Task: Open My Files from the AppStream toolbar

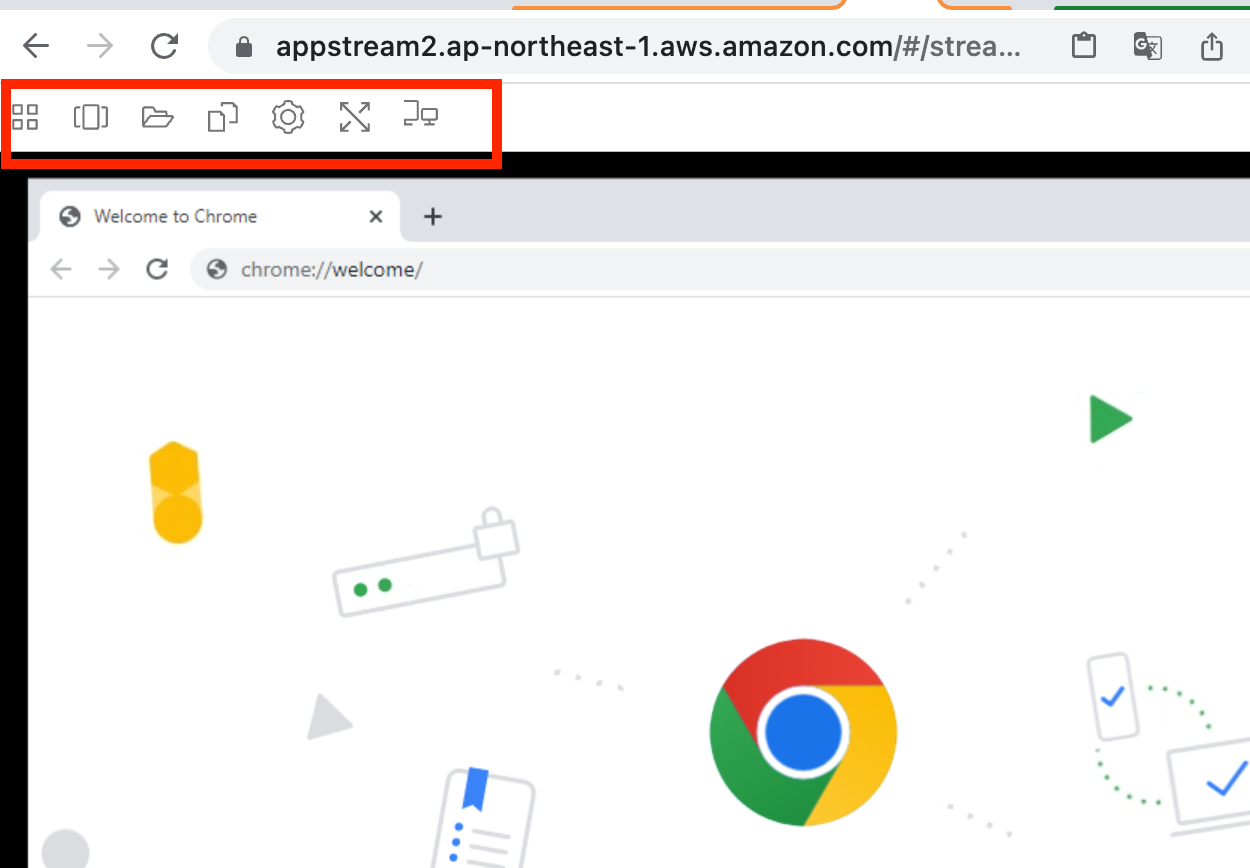Action: coord(157,117)
